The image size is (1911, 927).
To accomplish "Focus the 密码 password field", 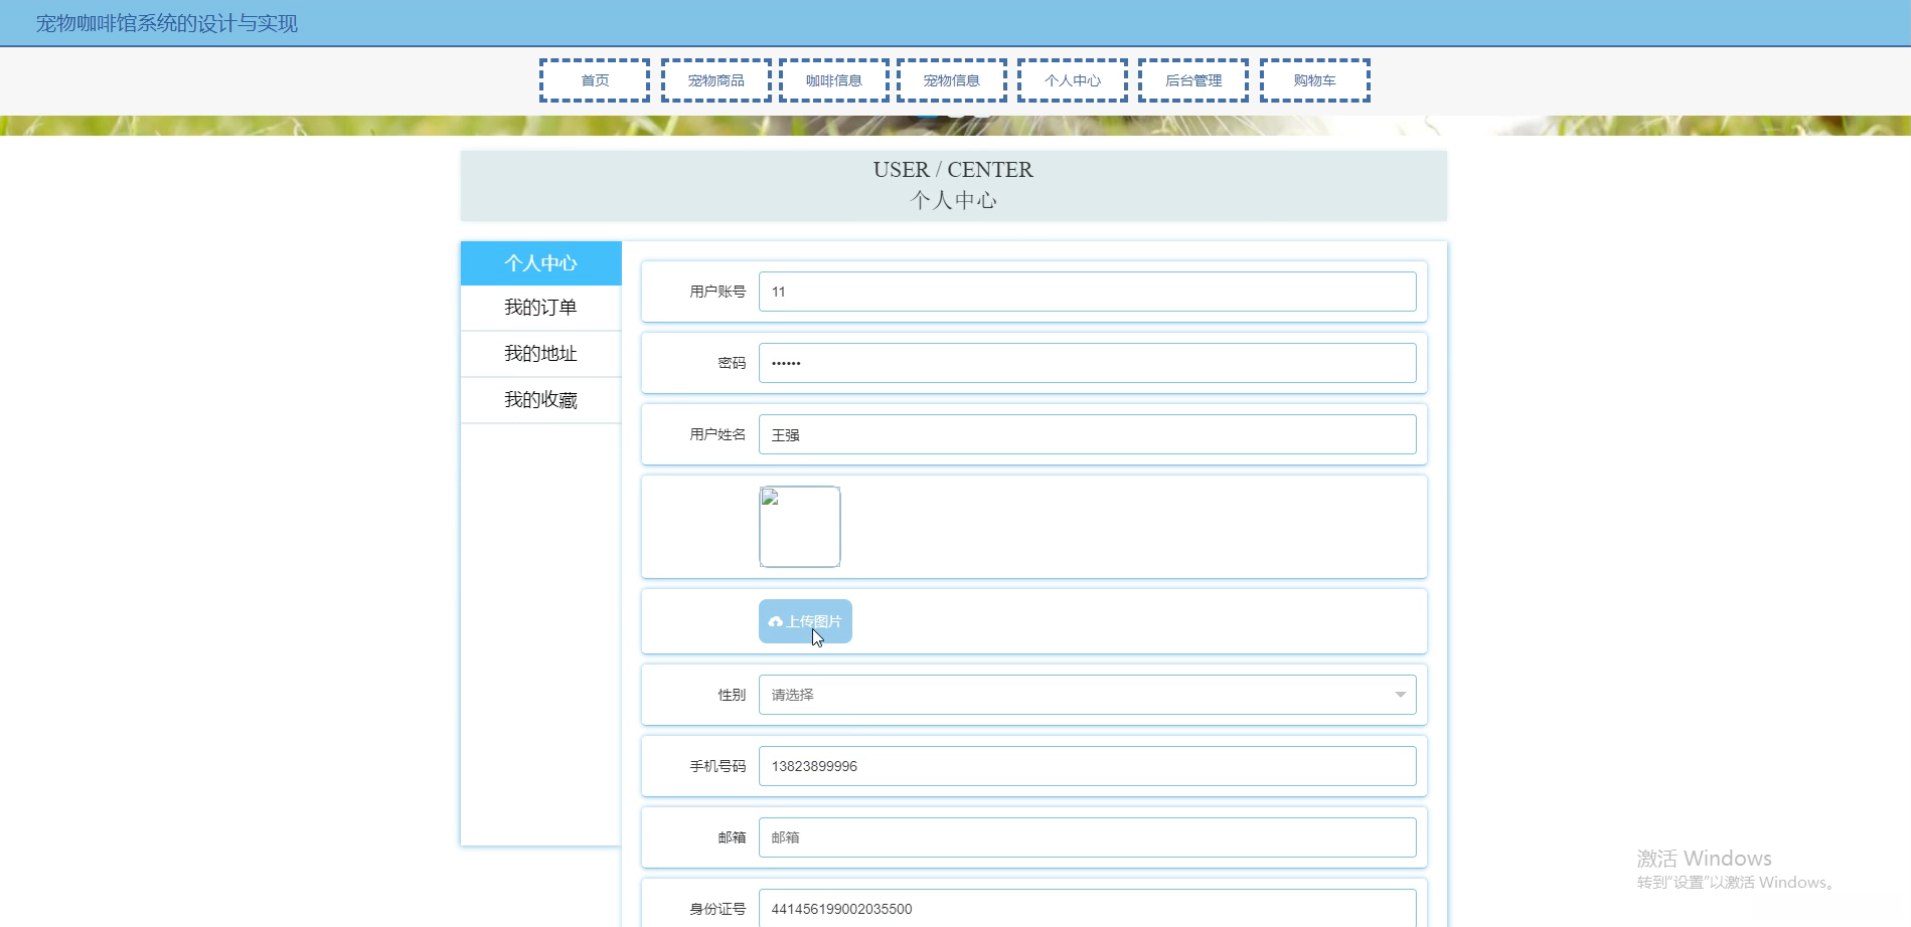I will pos(1086,363).
